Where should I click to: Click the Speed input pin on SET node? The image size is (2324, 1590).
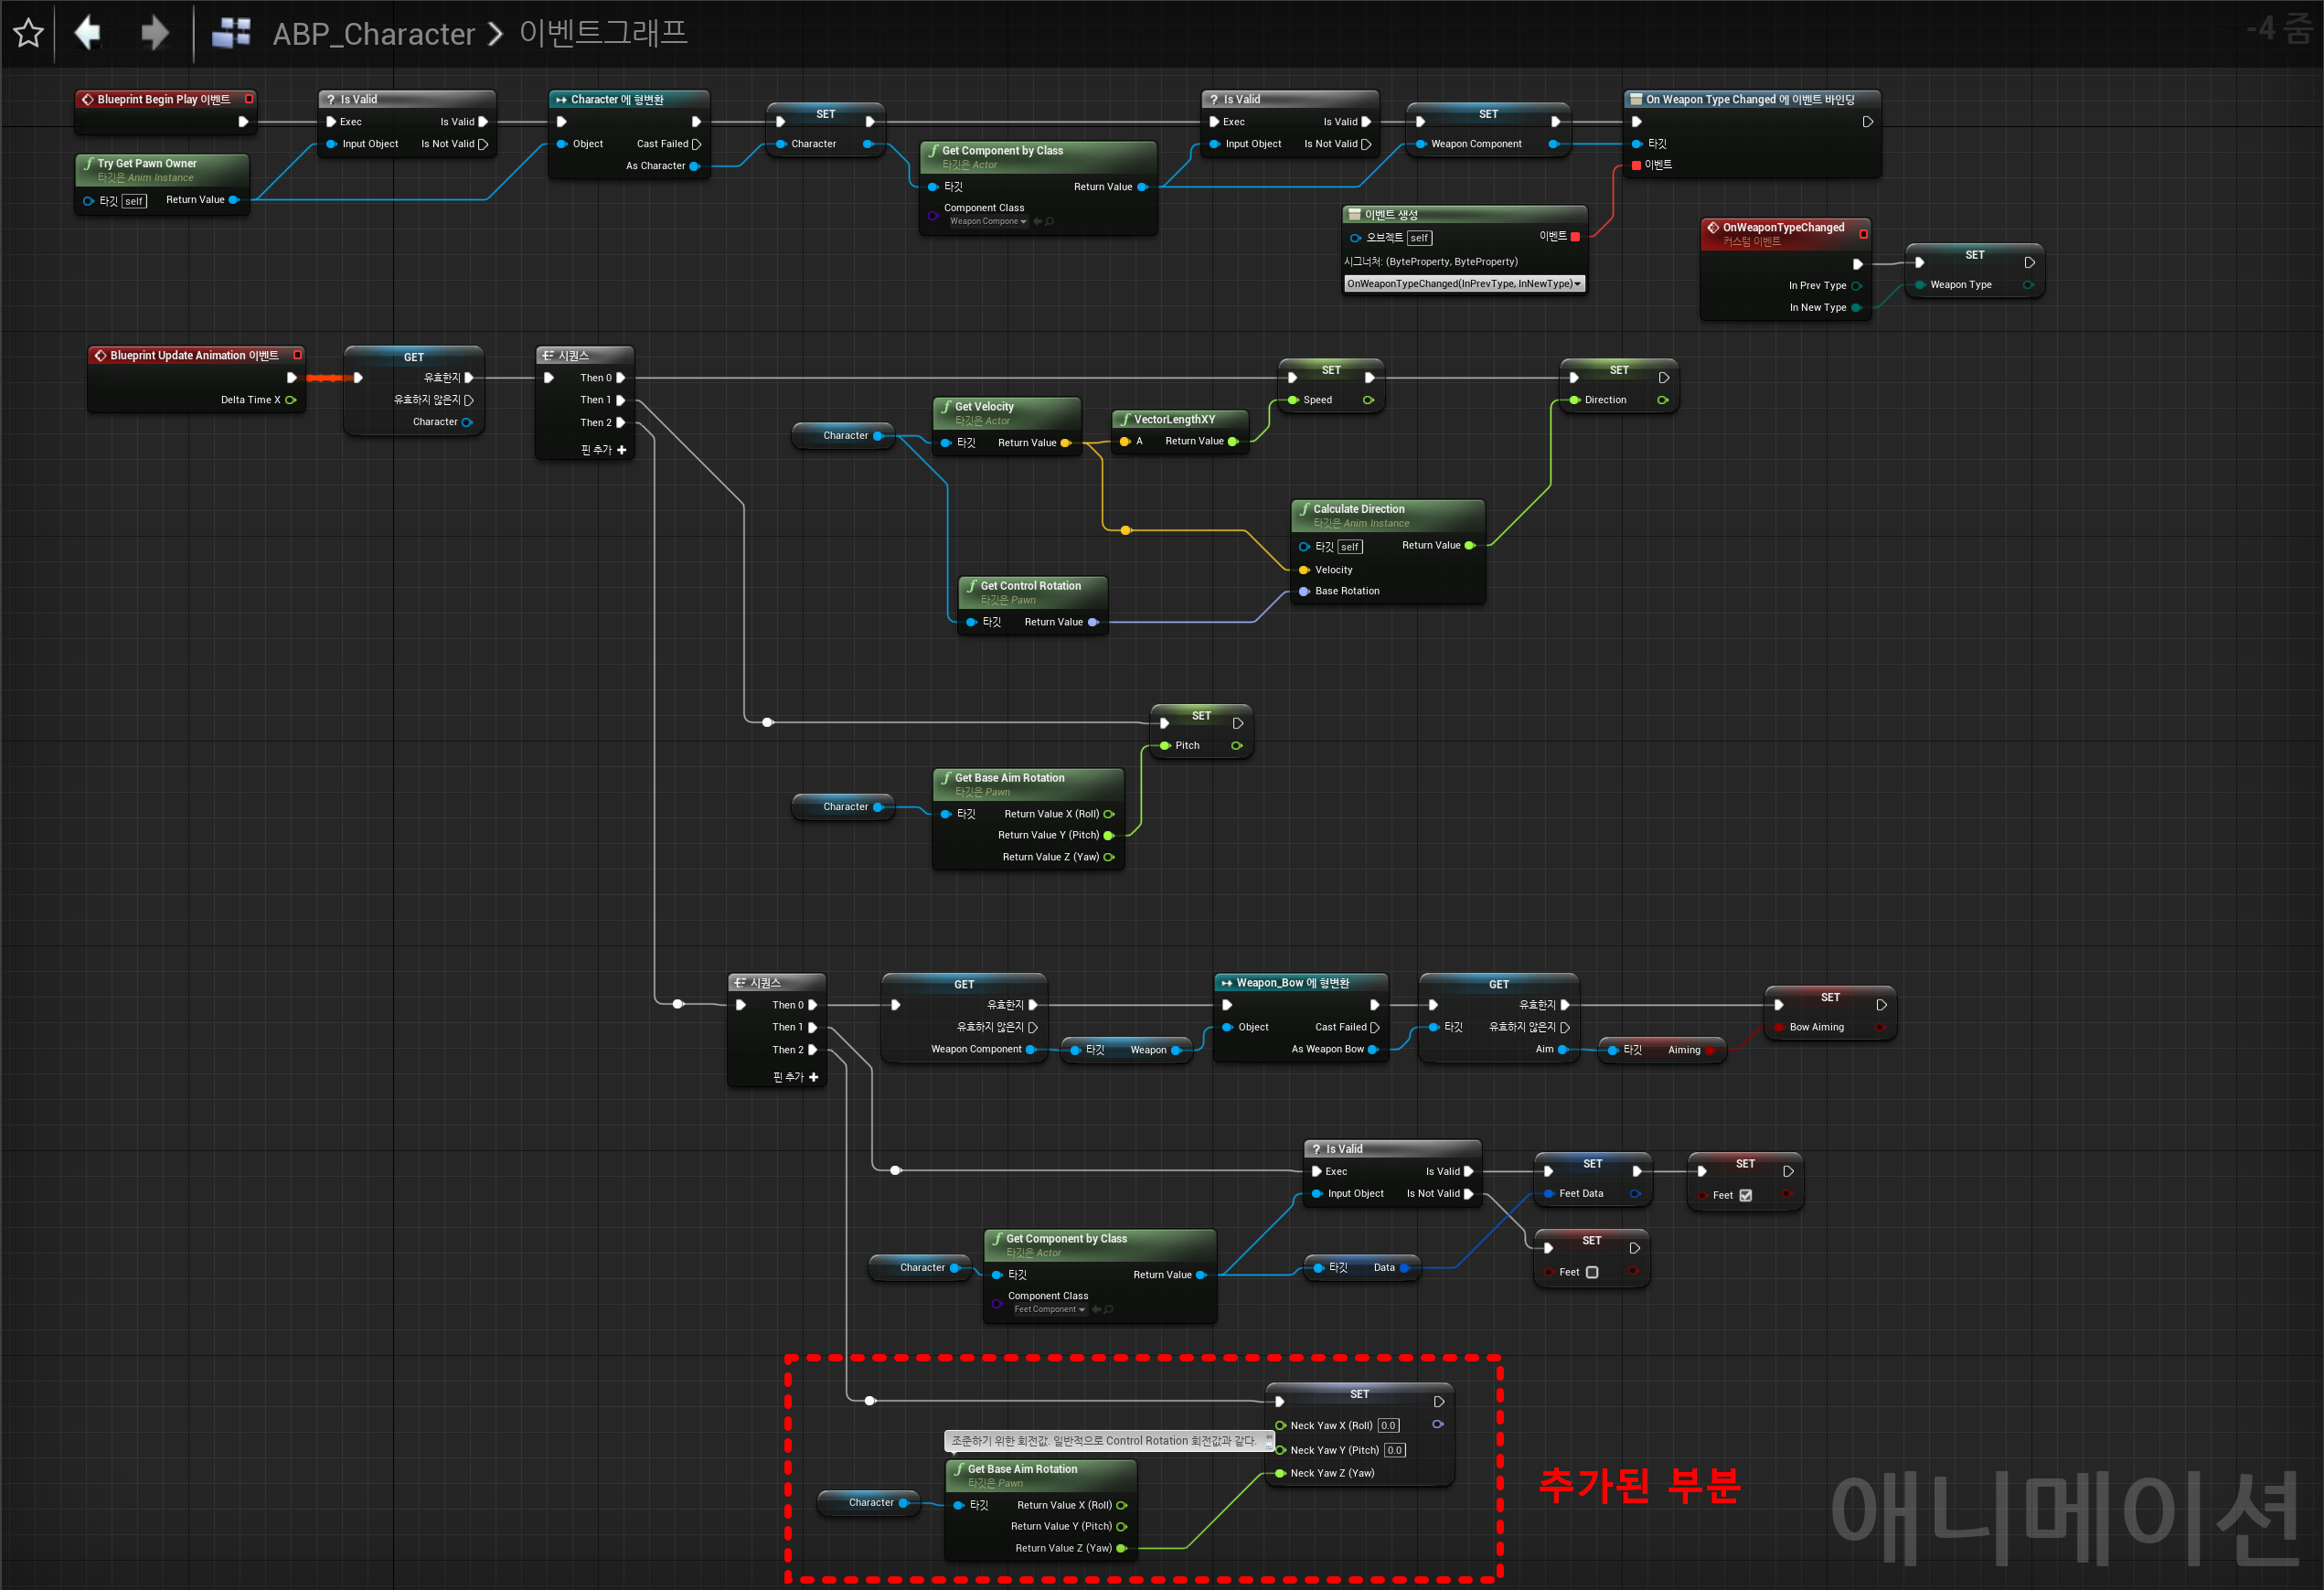(x=1294, y=400)
